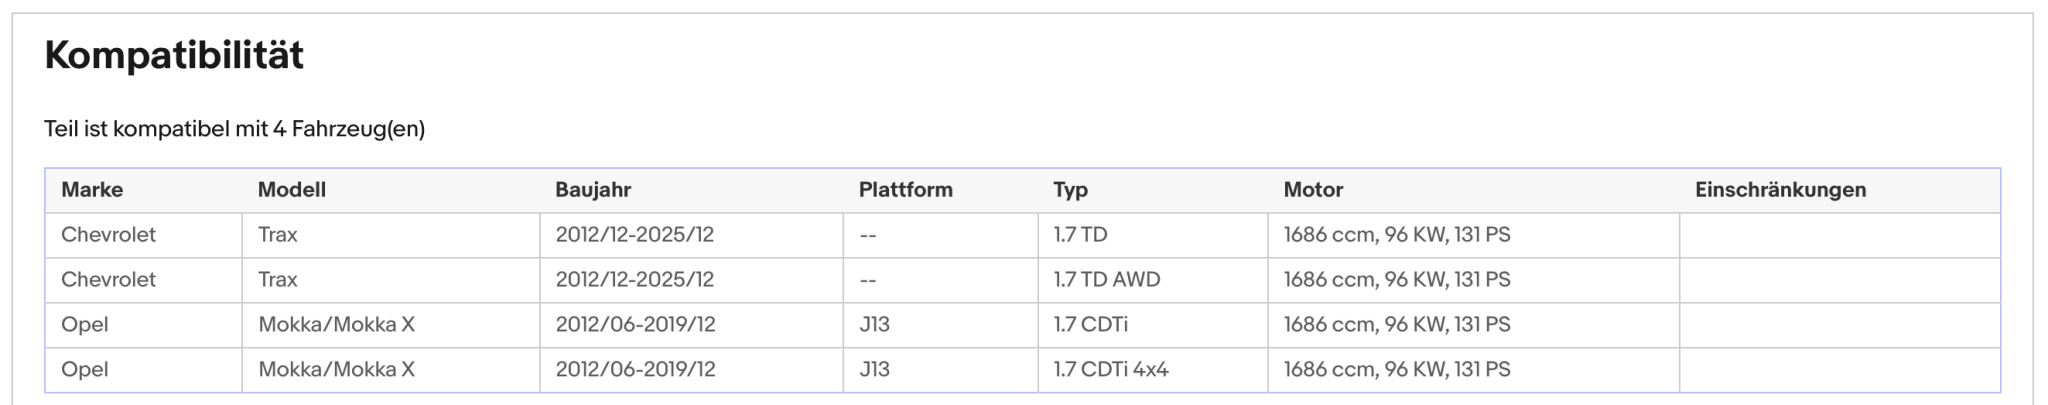Image resolution: width=2048 pixels, height=405 pixels.
Task: Click the Einschränkungen column header
Action: click(x=1781, y=190)
